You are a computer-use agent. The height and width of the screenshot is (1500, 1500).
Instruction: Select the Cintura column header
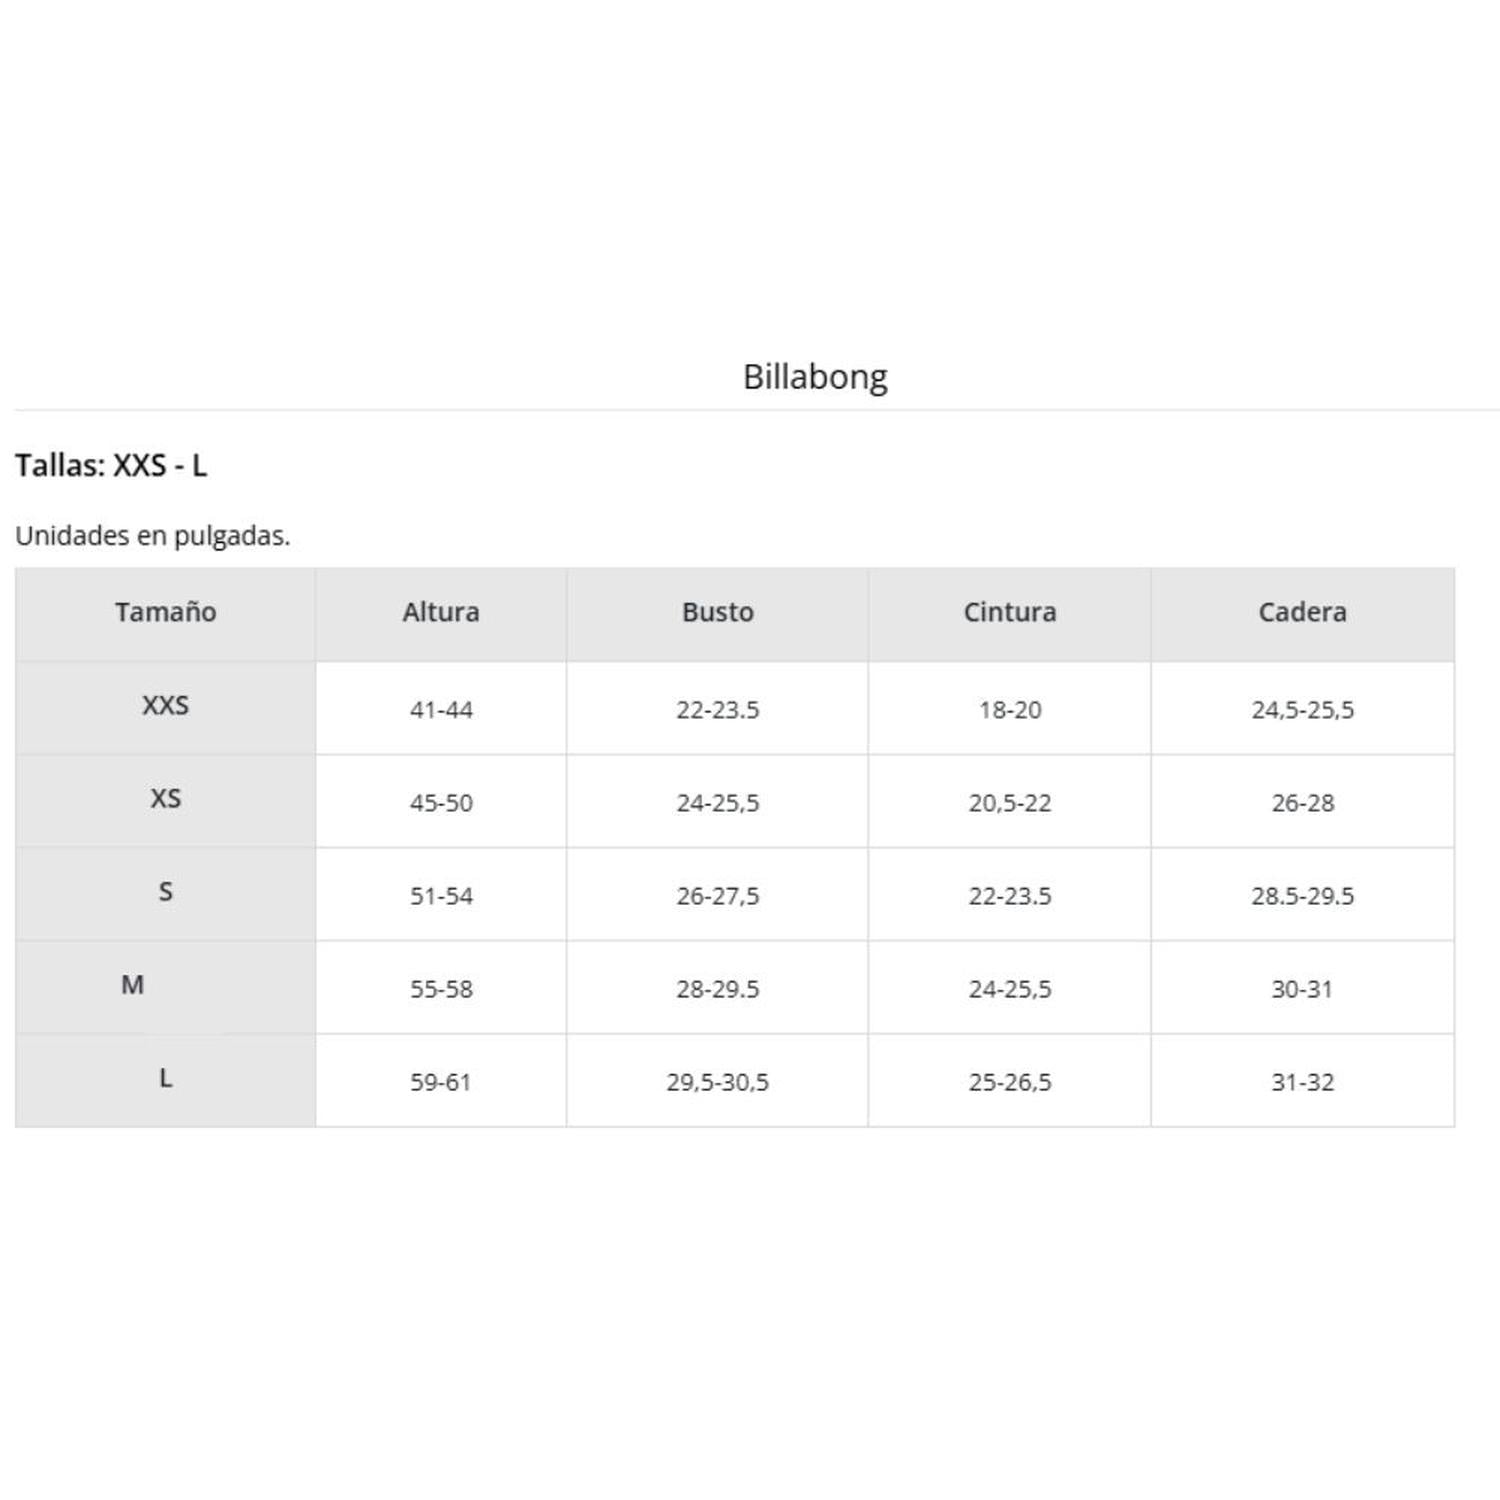[1010, 612]
